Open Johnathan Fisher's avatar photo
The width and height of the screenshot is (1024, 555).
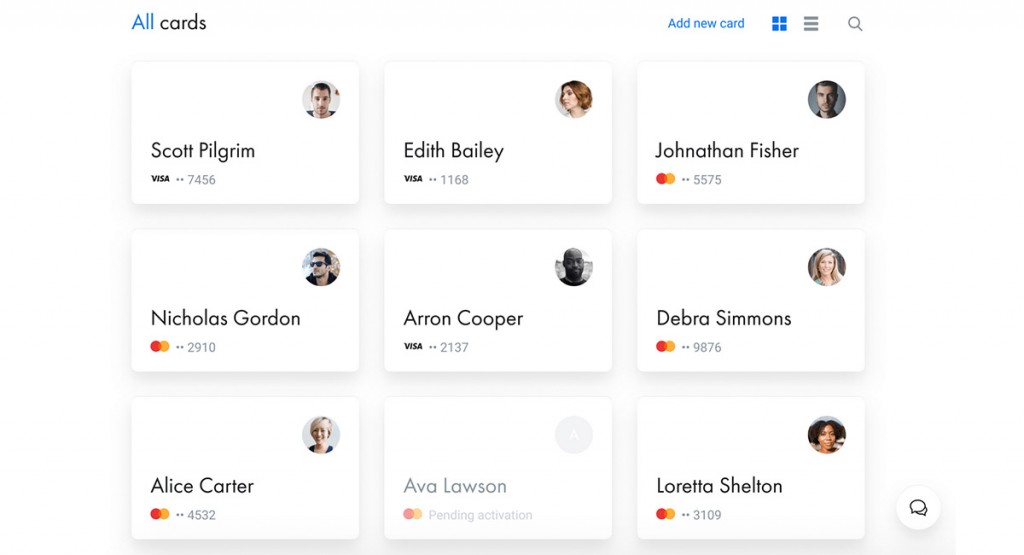(827, 100)
